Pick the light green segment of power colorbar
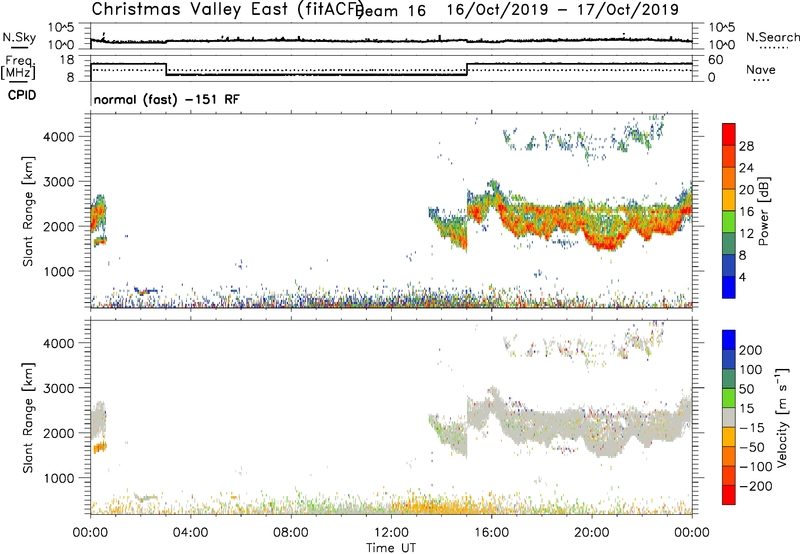 729,222
